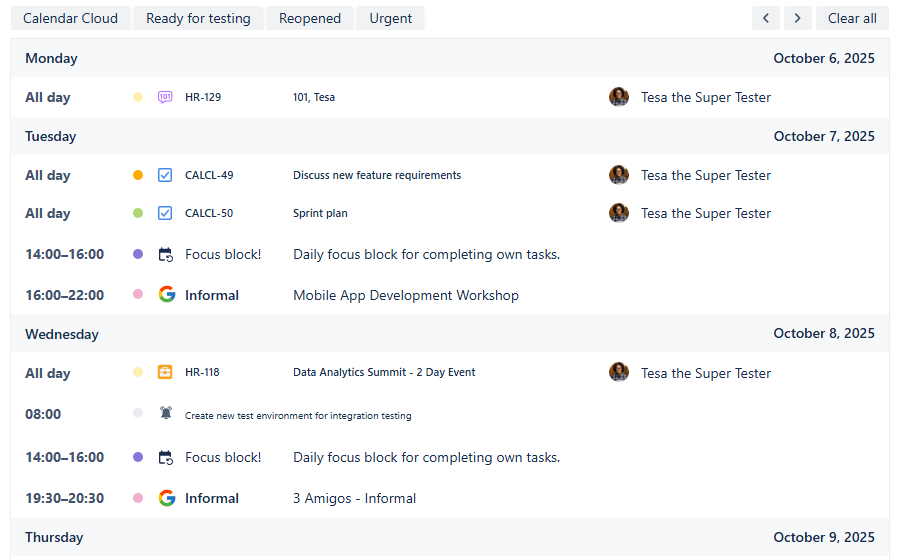The width and height of the screenshot is (900, 560).
Task: Click the orange color dot for CALCL-49
Action: 138,175
